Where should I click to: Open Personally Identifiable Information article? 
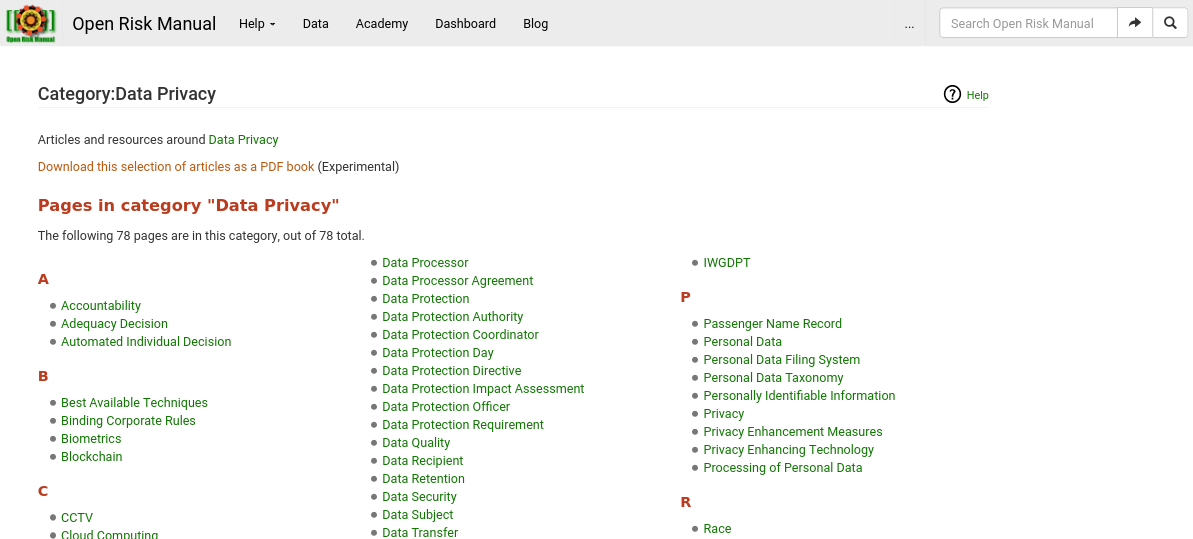point(799,396)
